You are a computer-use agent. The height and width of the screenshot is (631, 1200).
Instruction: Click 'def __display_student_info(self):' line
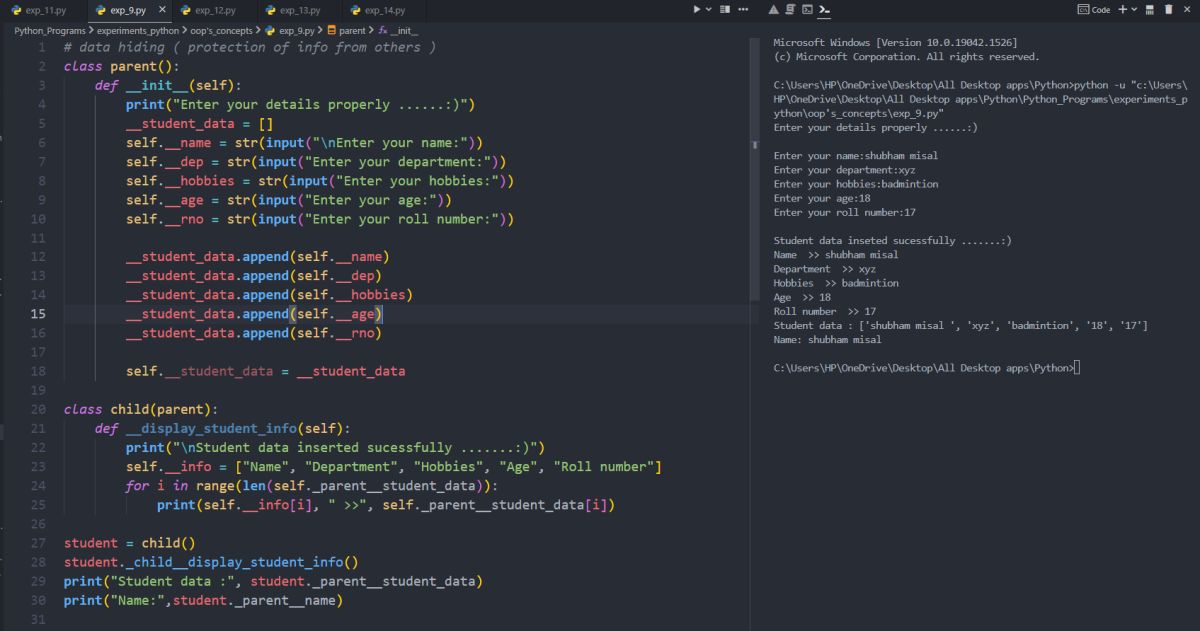pyautogui.click(x=223, y=428)
